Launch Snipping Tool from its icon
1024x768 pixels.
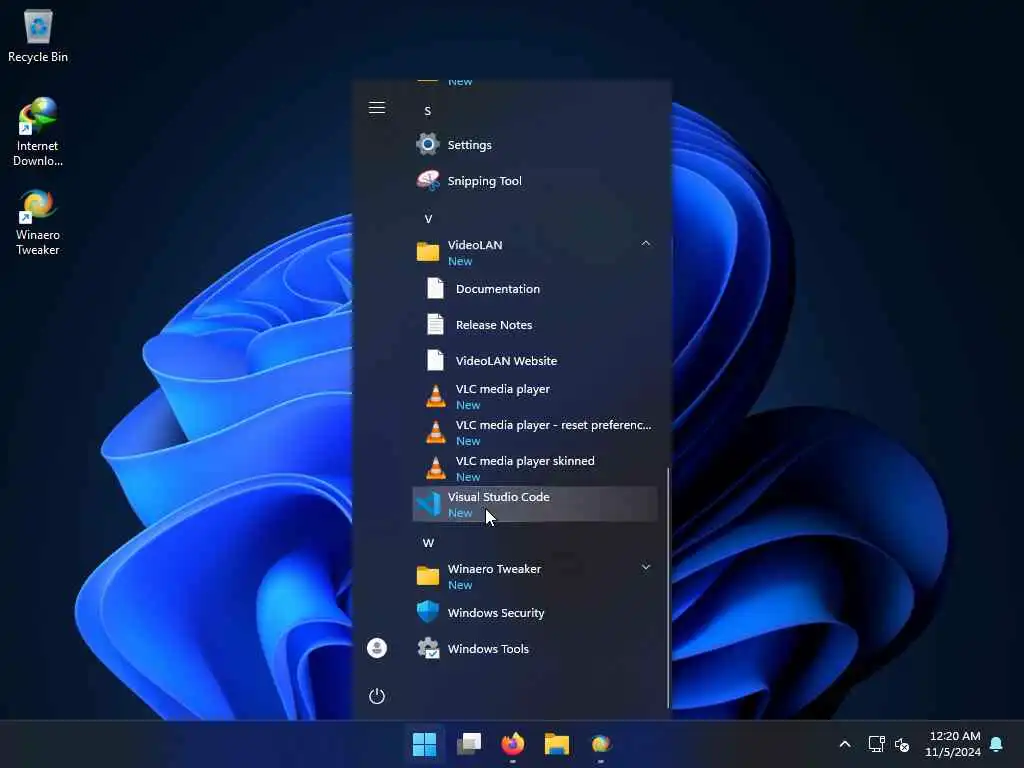[x=428, y=181]
